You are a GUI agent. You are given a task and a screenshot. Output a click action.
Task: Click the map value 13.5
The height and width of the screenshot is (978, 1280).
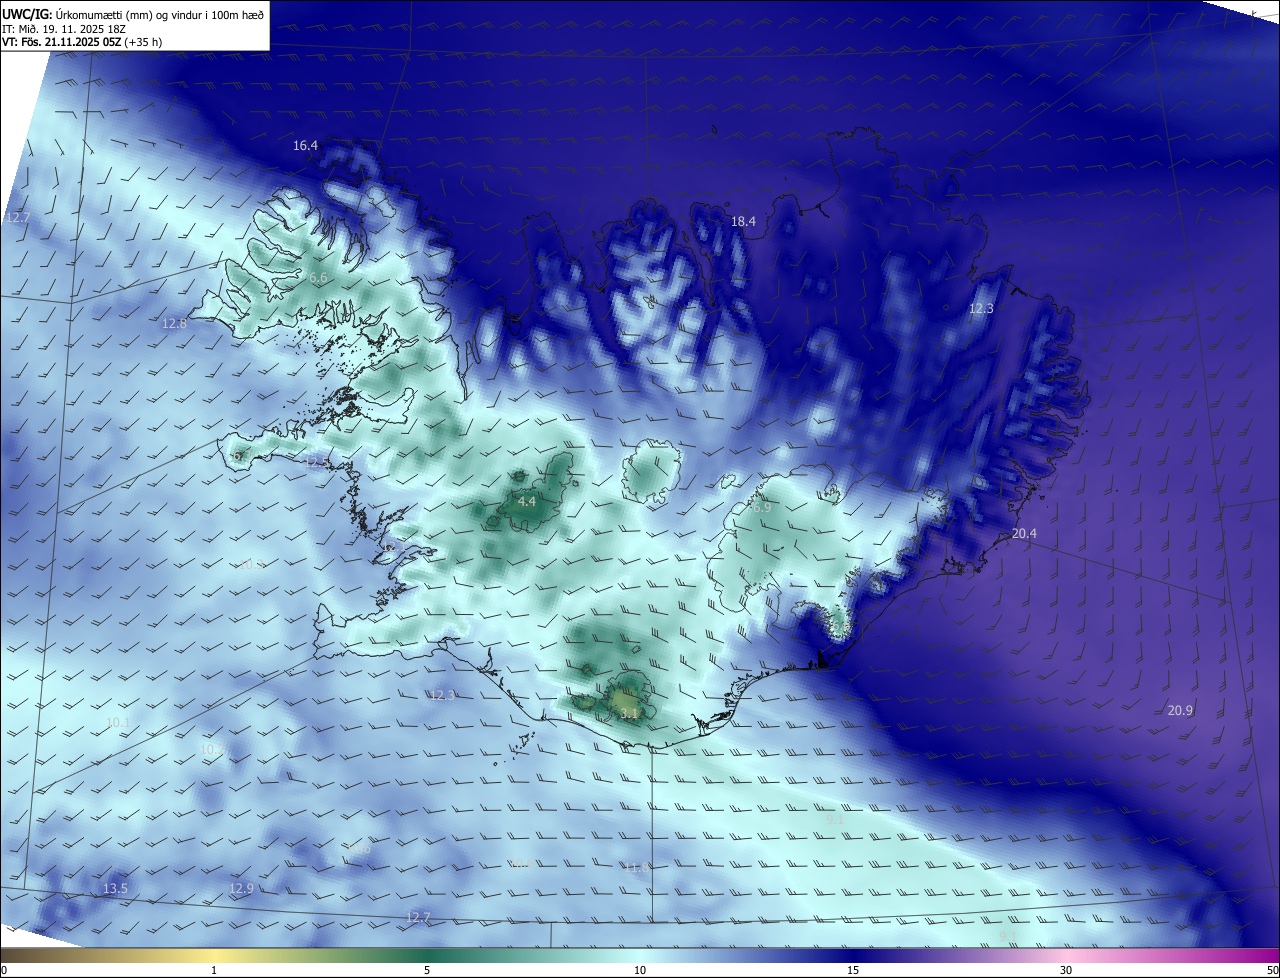tap(115, 889)
